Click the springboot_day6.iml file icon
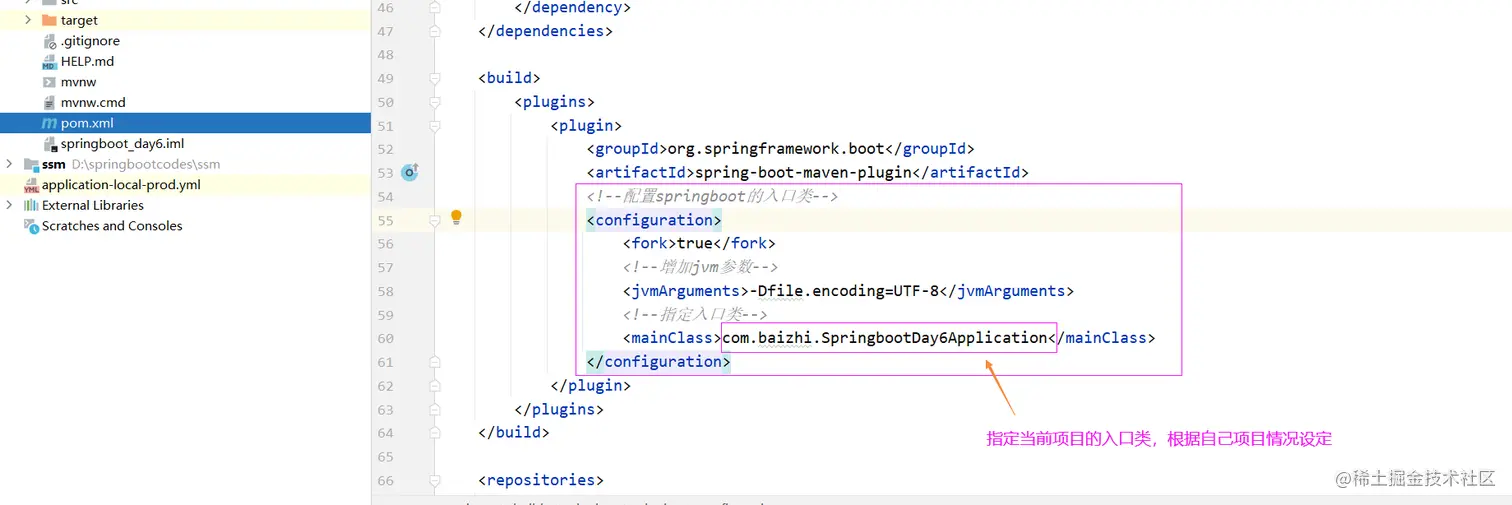 click(50, 143)
